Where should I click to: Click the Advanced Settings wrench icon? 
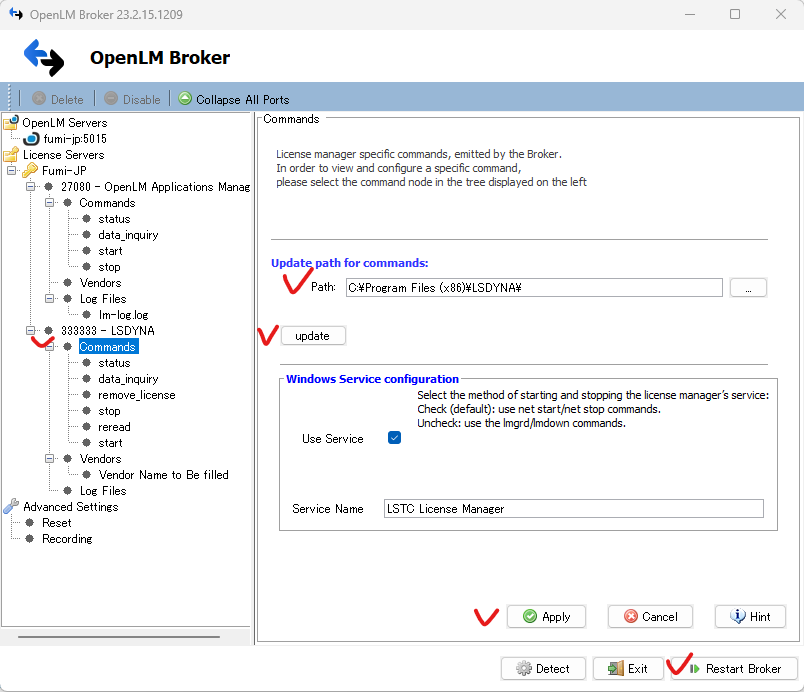coord(12,506)
